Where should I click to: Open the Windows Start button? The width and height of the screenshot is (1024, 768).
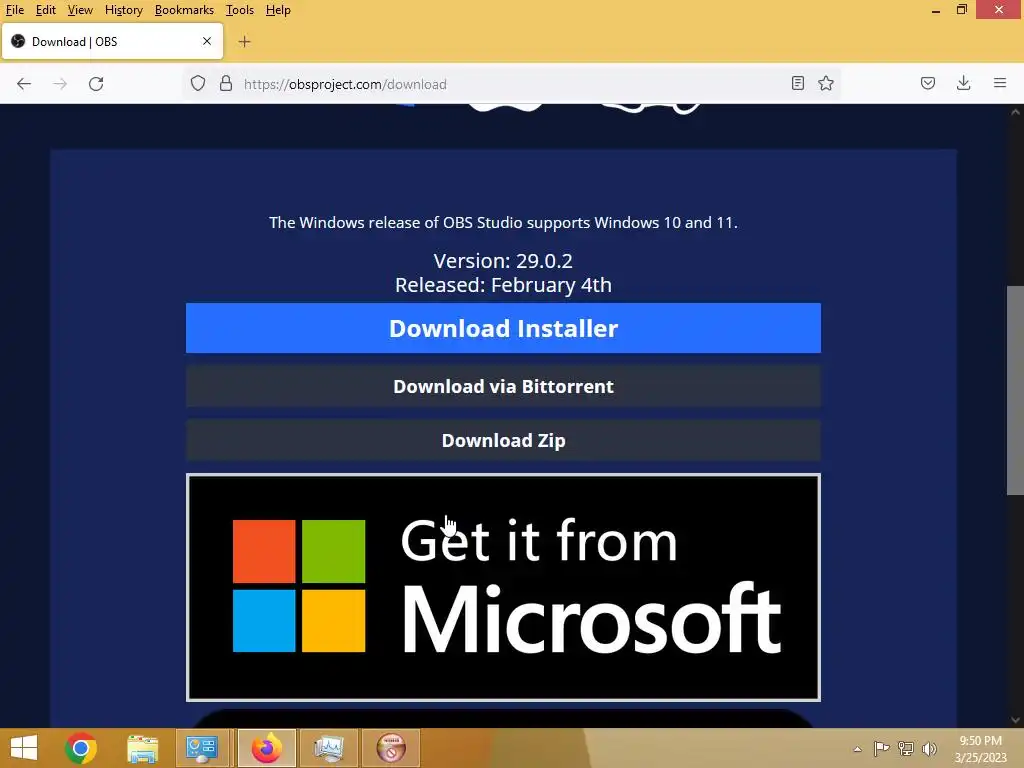click(x=24, y=748)
